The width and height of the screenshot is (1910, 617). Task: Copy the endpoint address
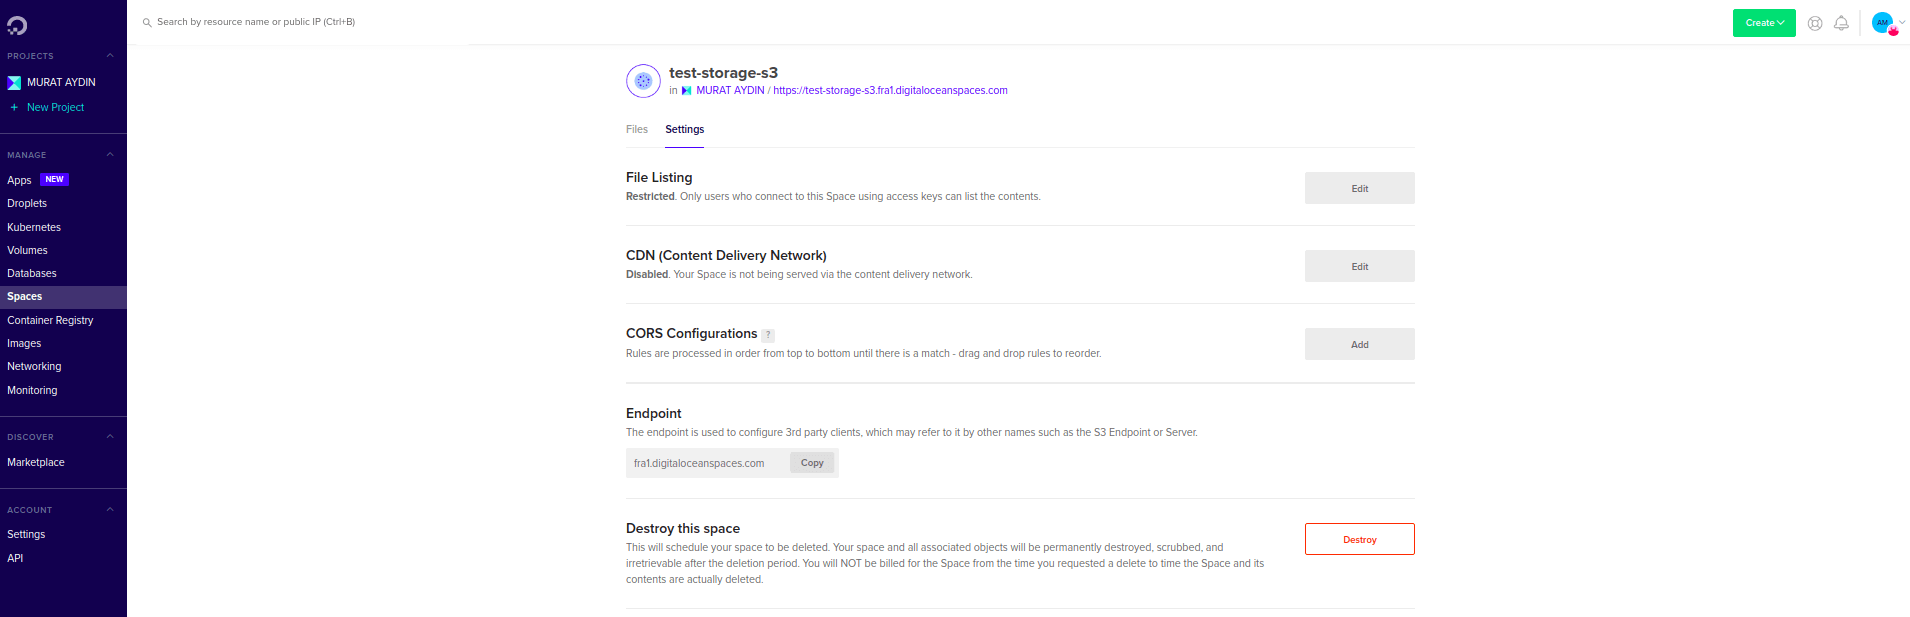[x=812, y=463]
